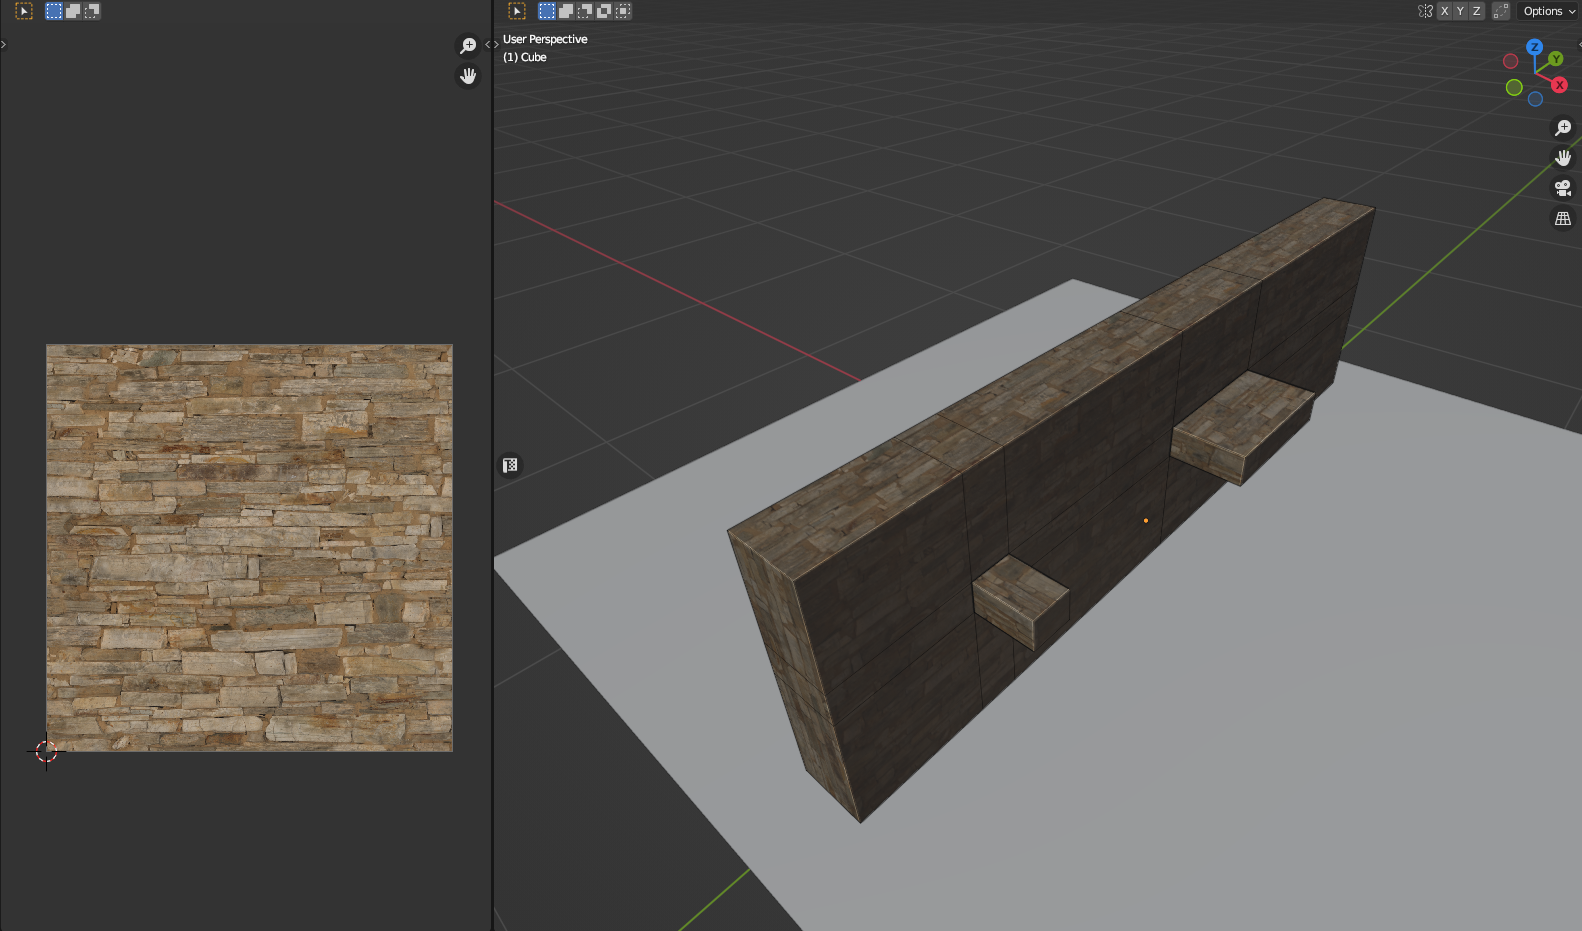Screen dimensions: 1582x931
Task: Toggle X axis mirror
Action: point(1444,11)
